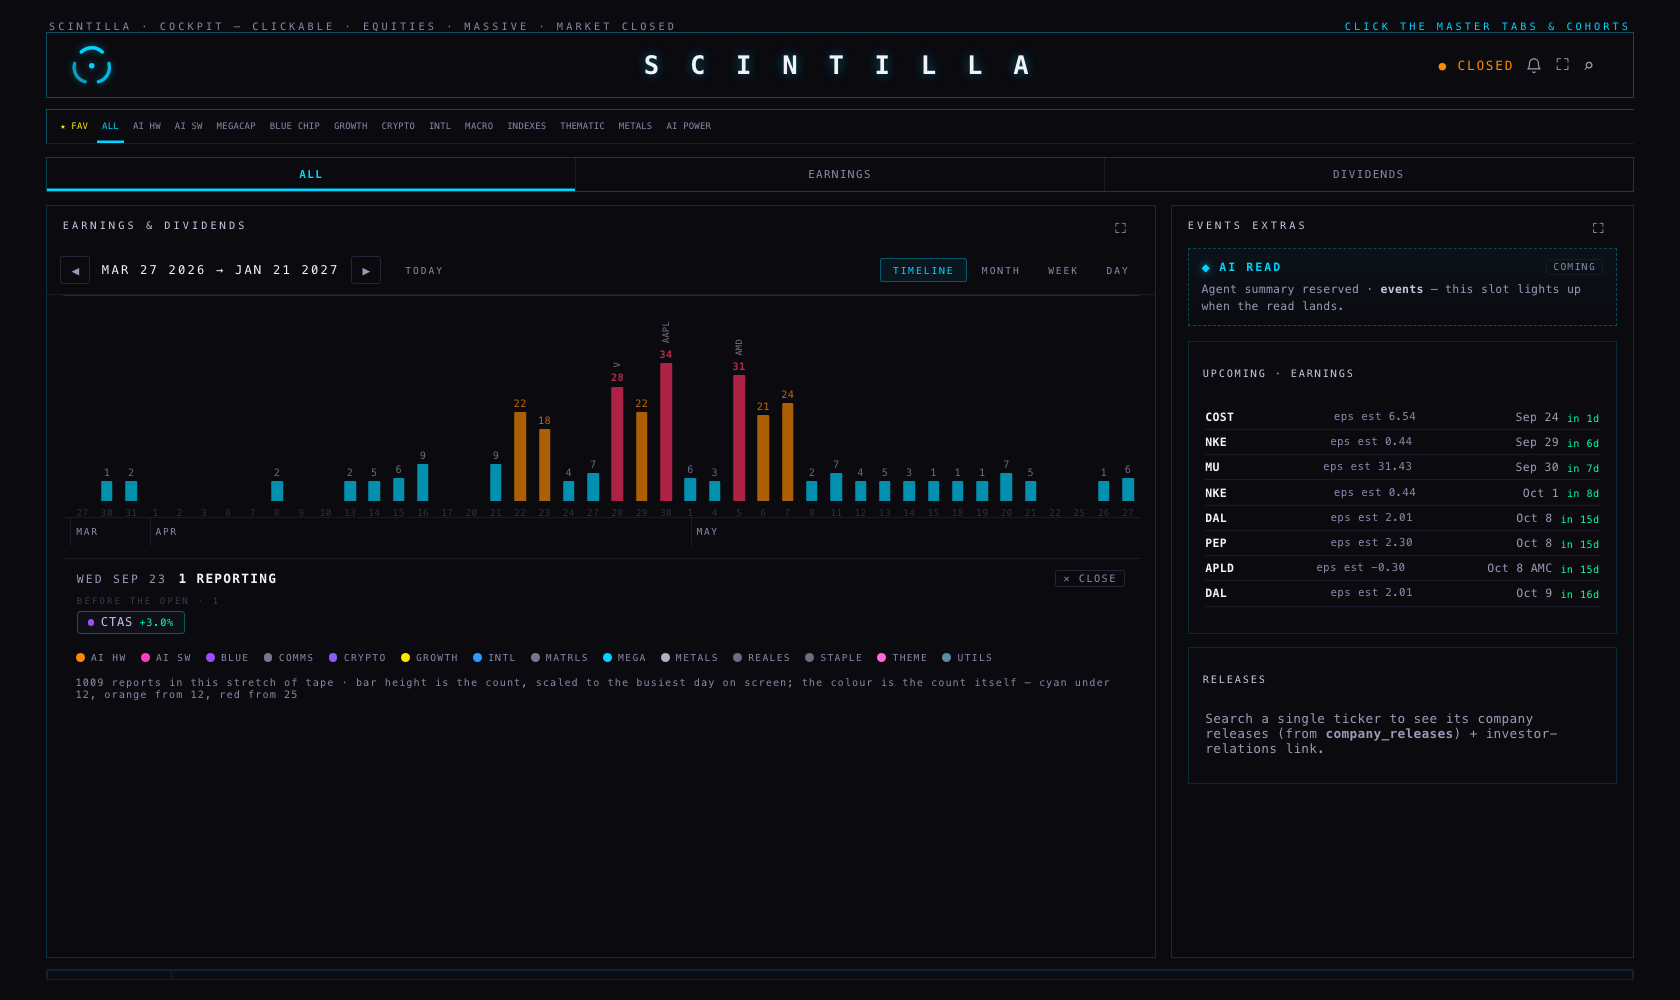
Task: Click the AMD bar with 31 reports
Action: click(739, 438)
